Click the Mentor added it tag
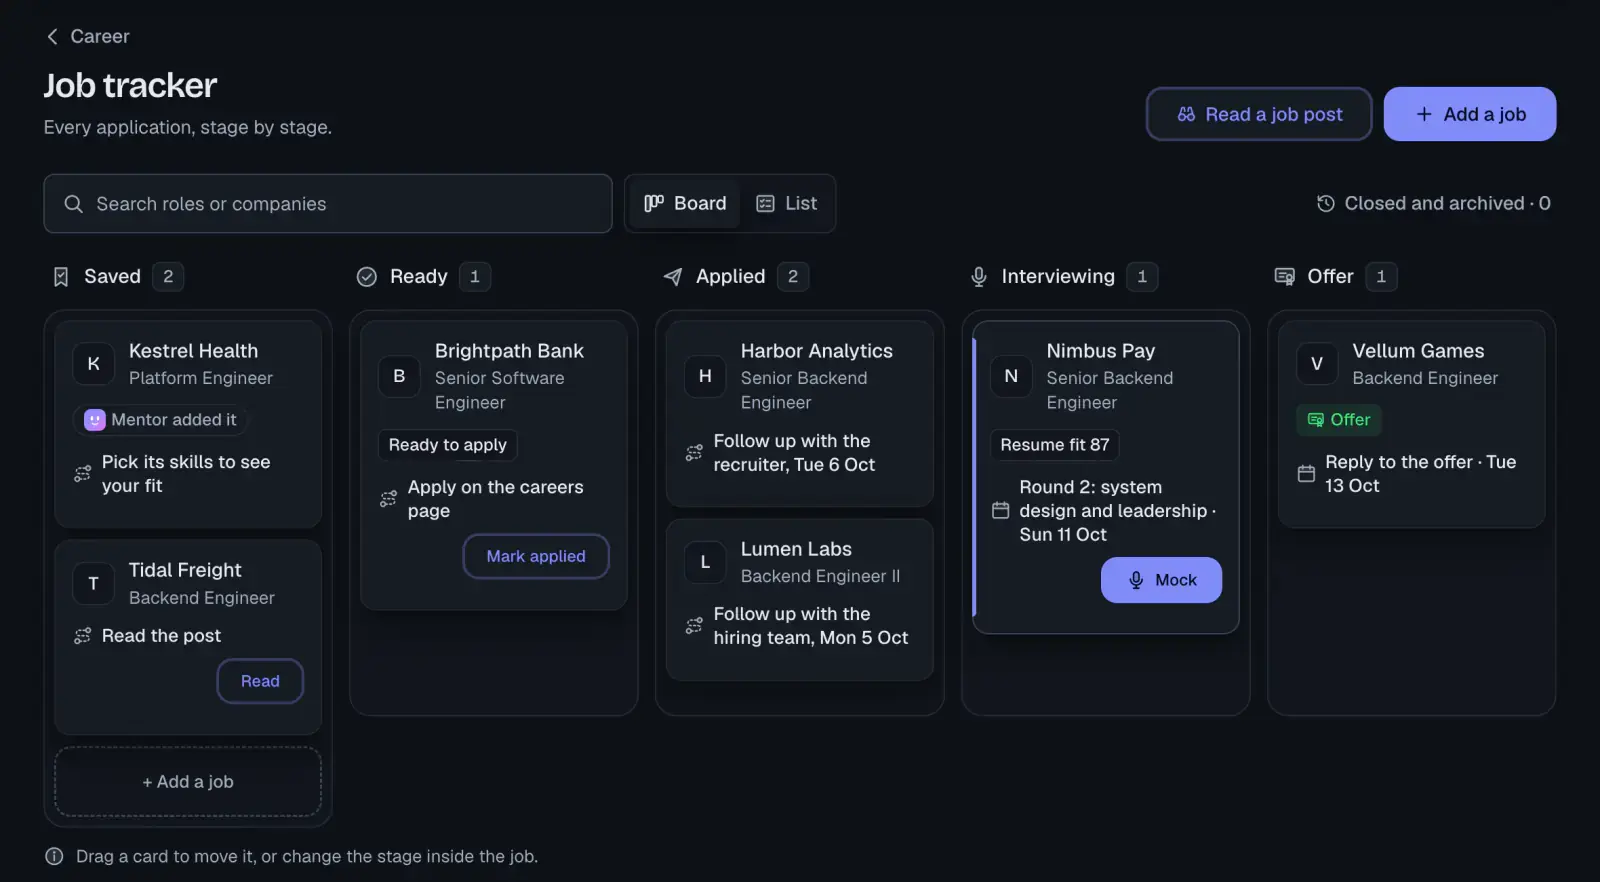This screenshot has width=1600, height=882. point(160,420)
